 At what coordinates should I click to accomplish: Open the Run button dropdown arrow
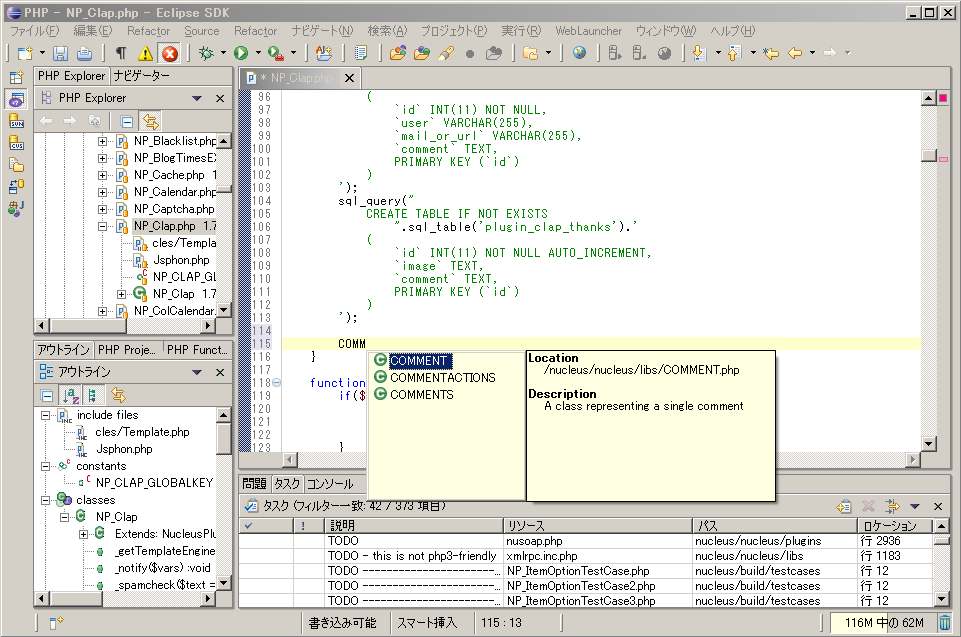258,53
